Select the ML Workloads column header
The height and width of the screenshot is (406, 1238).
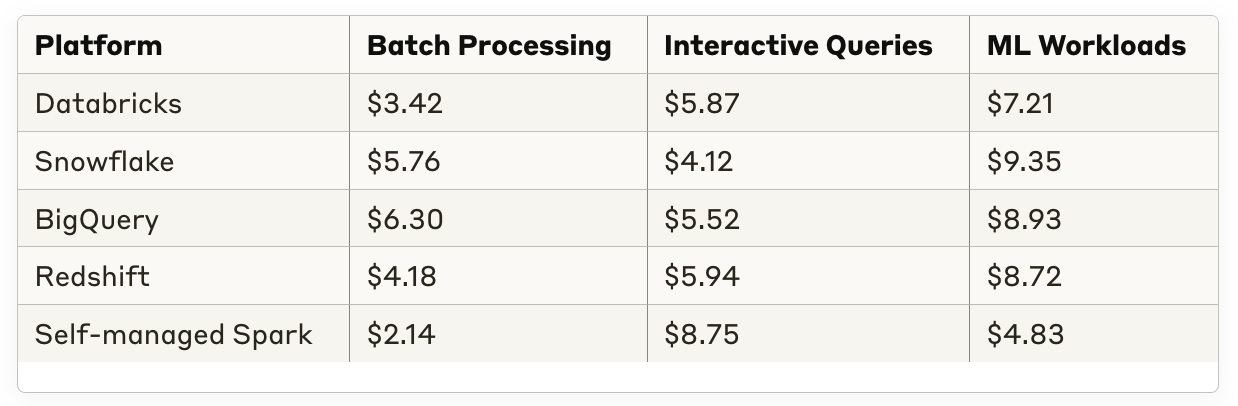[1086, 46]
